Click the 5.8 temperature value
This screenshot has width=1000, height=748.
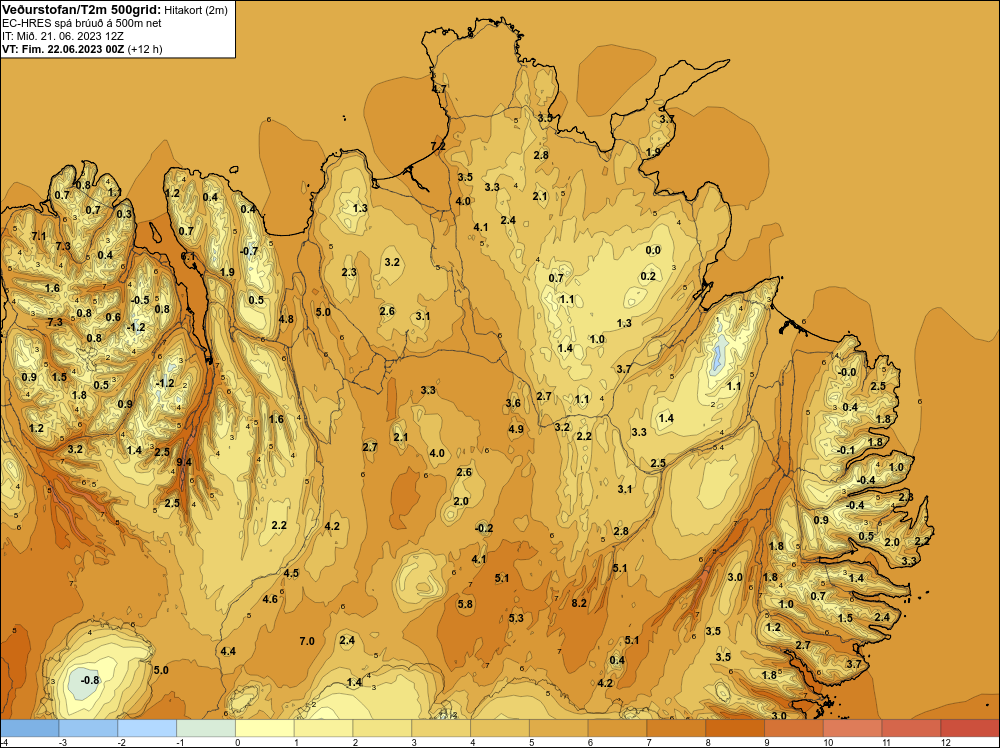coord(465,603)
